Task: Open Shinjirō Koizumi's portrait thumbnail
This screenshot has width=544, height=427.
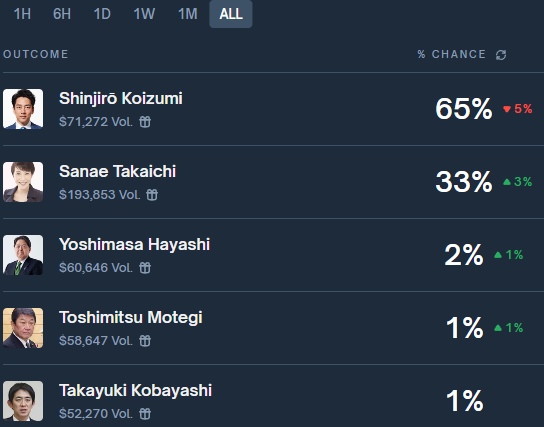Action: tap(23, 109)
